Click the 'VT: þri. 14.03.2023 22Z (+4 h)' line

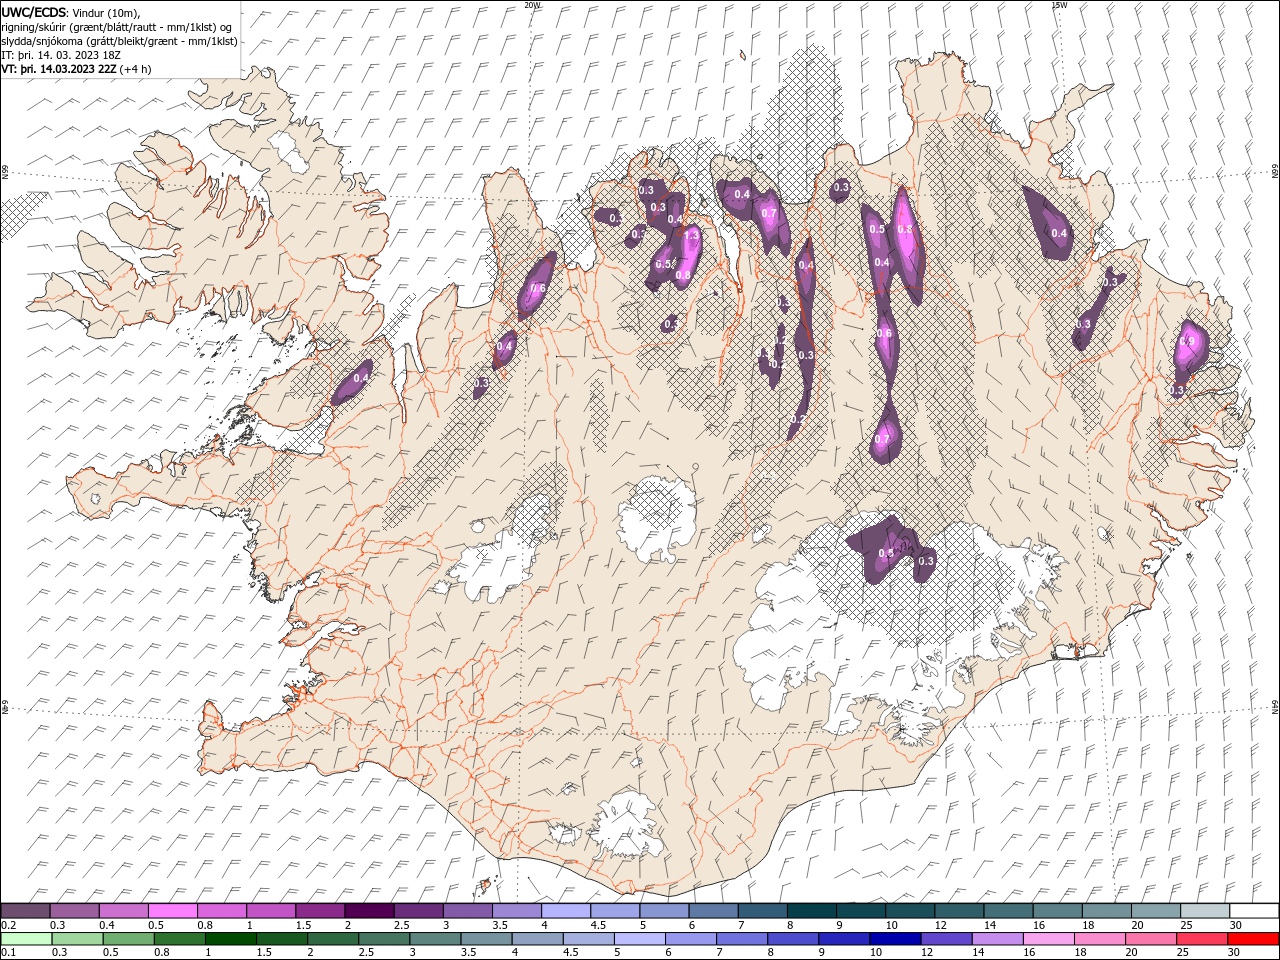tap(77, 69)
